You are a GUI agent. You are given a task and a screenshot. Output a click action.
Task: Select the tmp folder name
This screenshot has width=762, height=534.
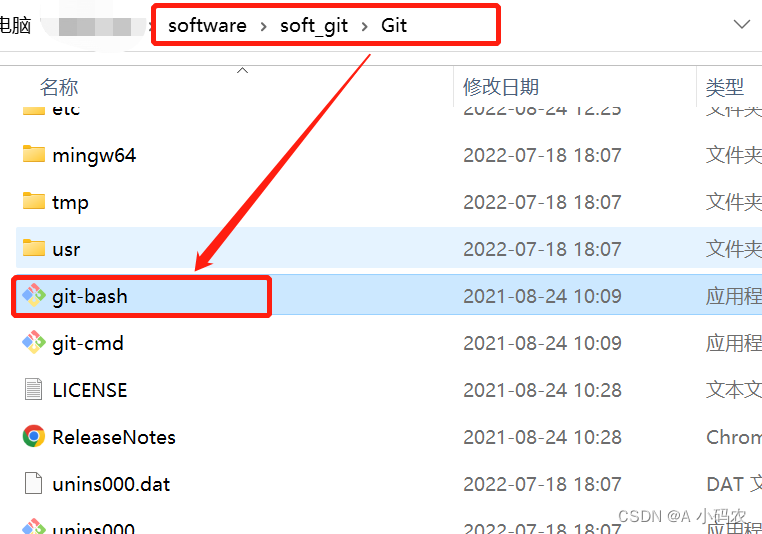(70, 203)
